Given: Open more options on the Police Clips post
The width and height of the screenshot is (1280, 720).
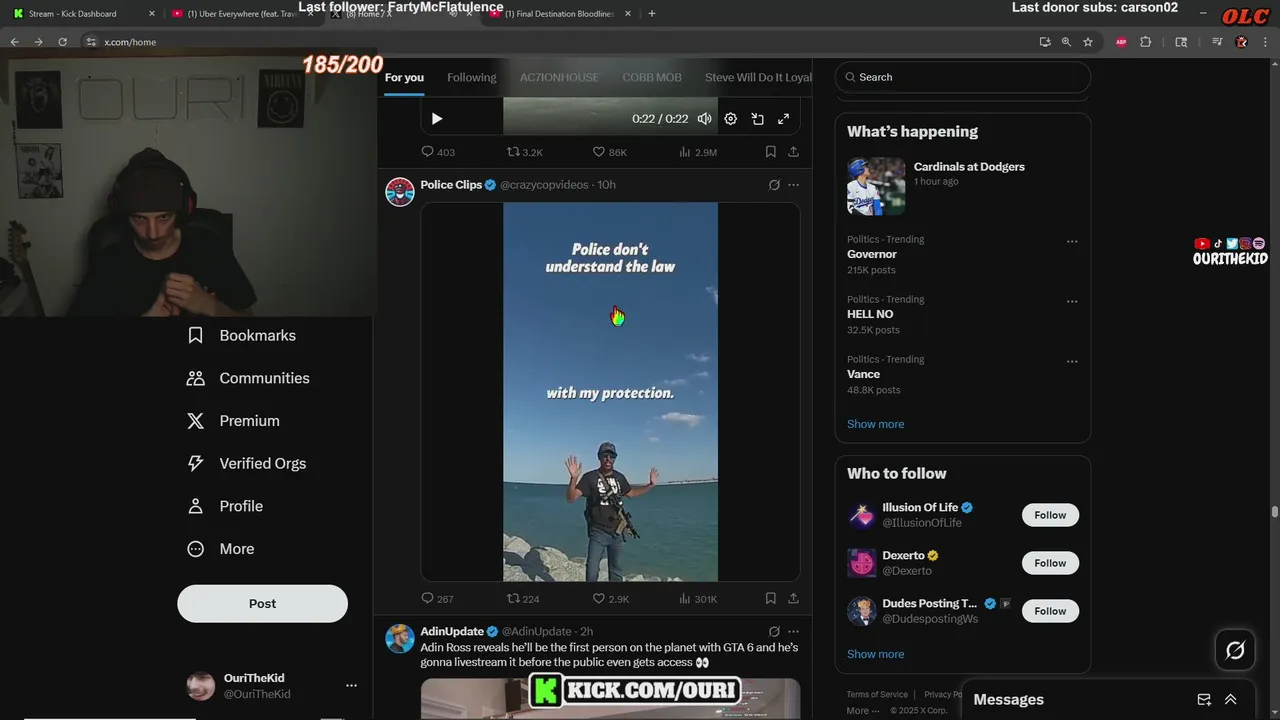Looking at the screenshot, I should [793, 185].
